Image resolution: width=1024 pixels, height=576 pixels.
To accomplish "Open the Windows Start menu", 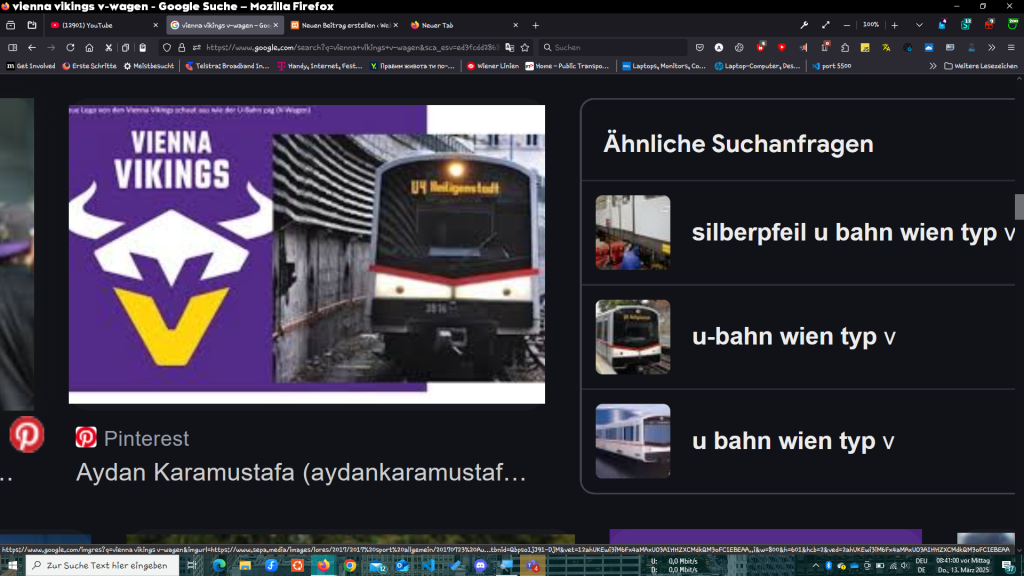I will [12, 566].
